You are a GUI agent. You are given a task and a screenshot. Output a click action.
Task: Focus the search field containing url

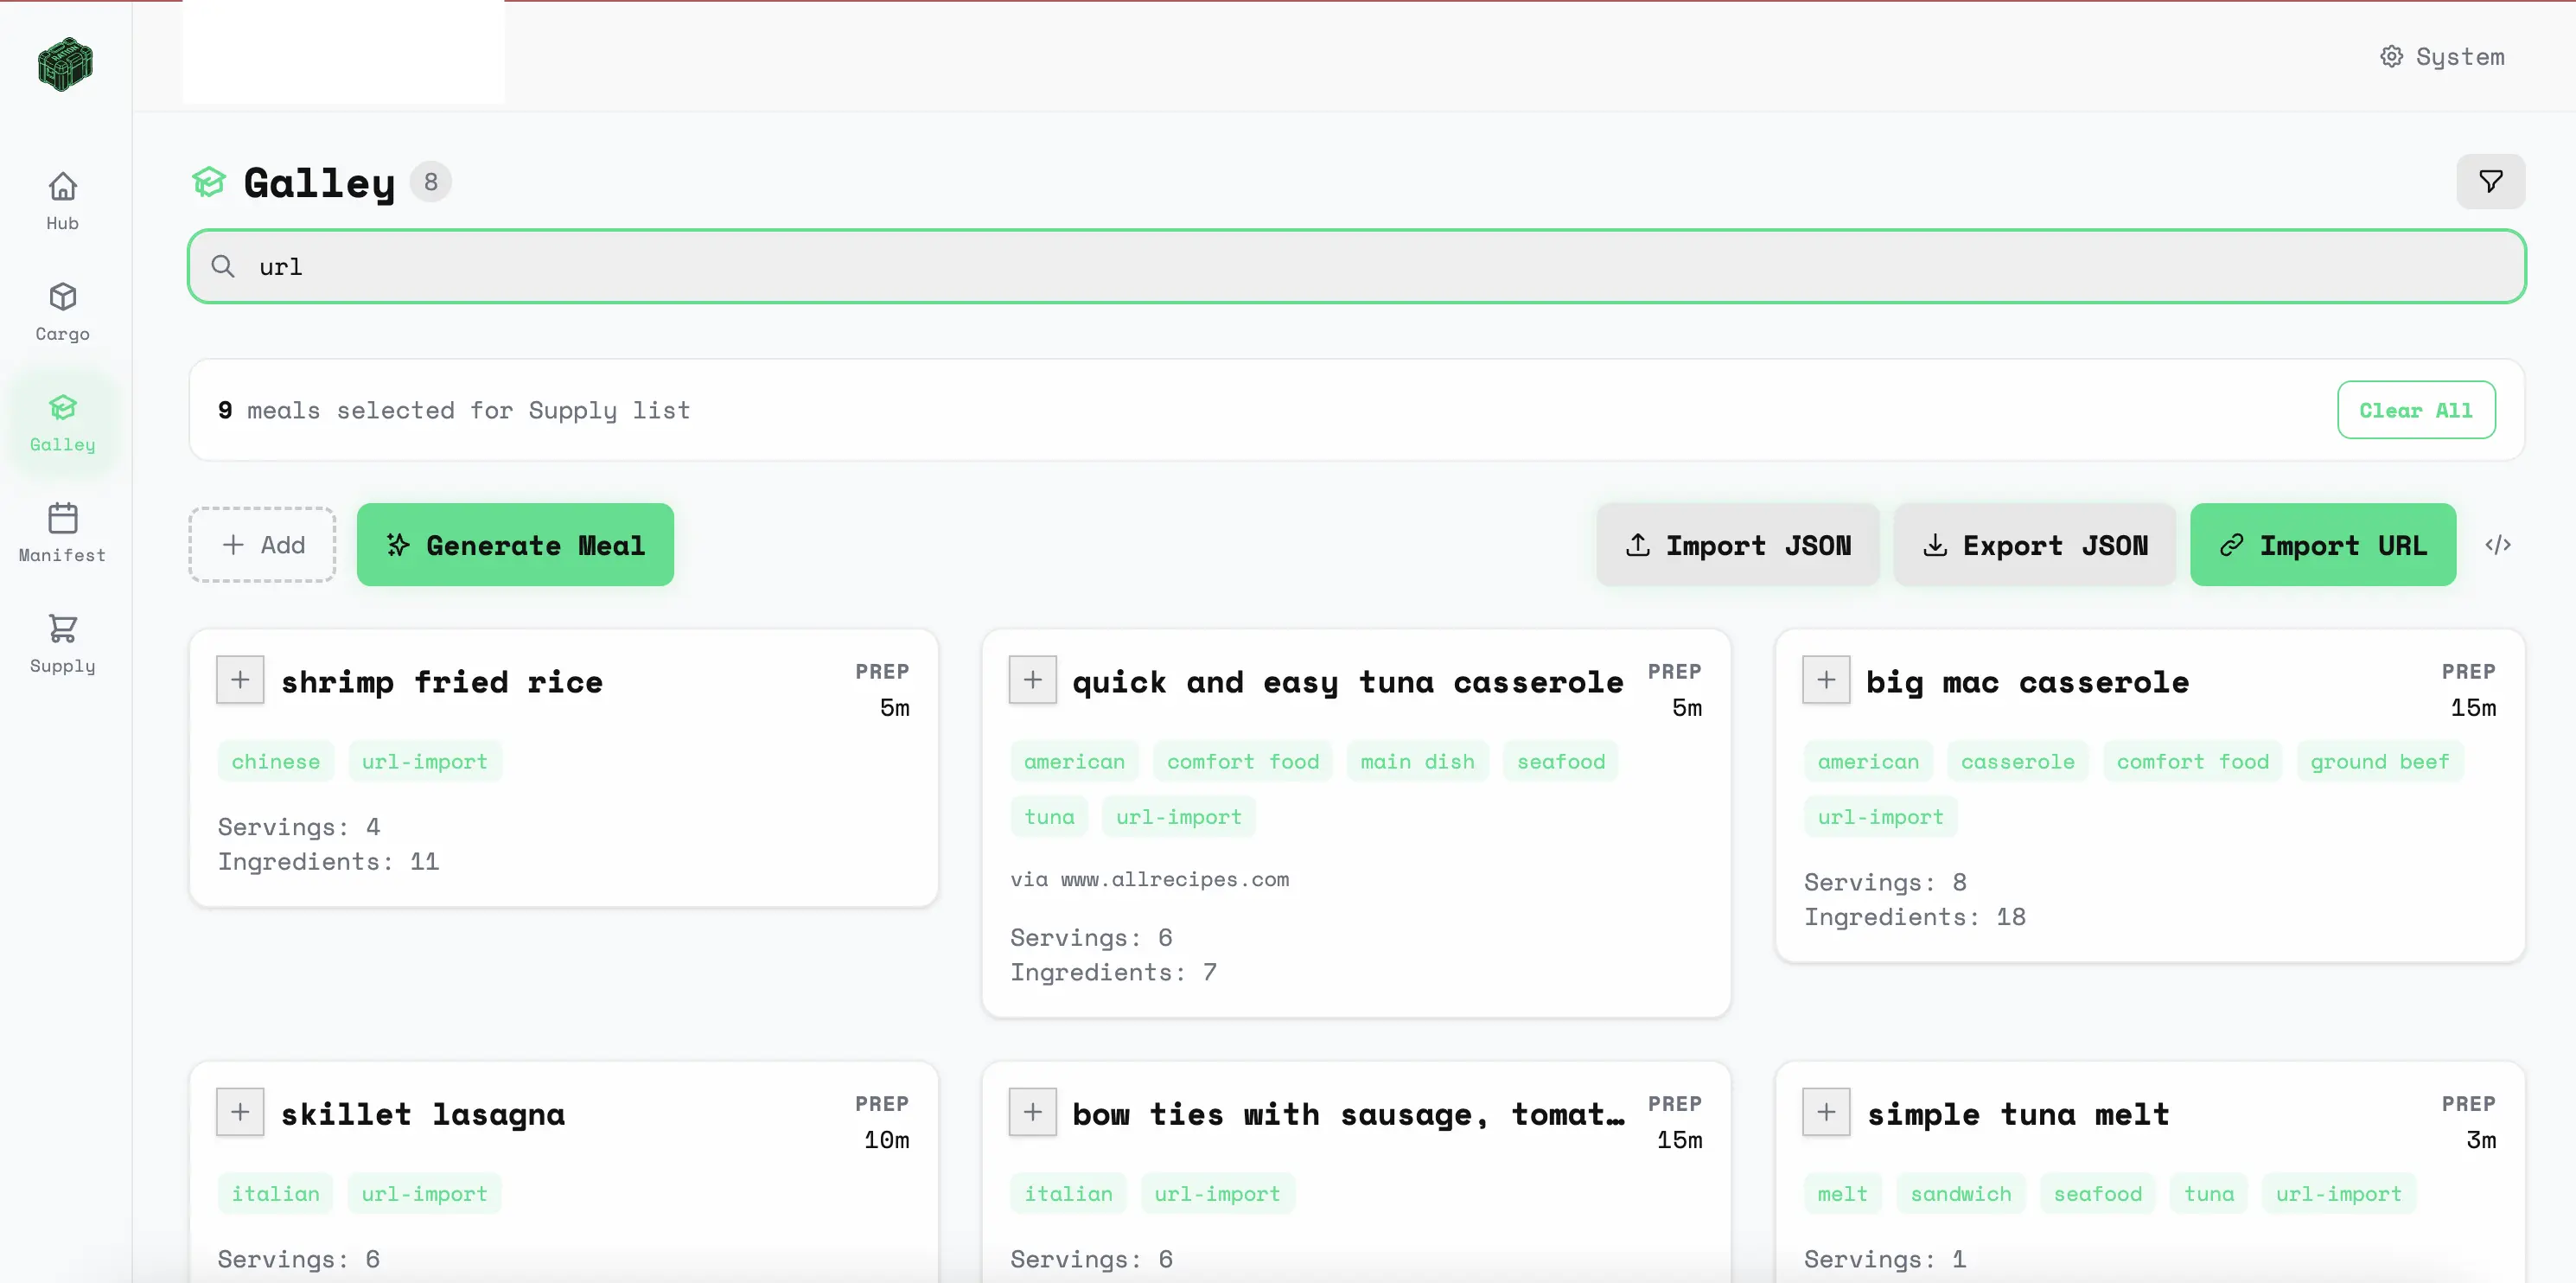click(1356, 266)
